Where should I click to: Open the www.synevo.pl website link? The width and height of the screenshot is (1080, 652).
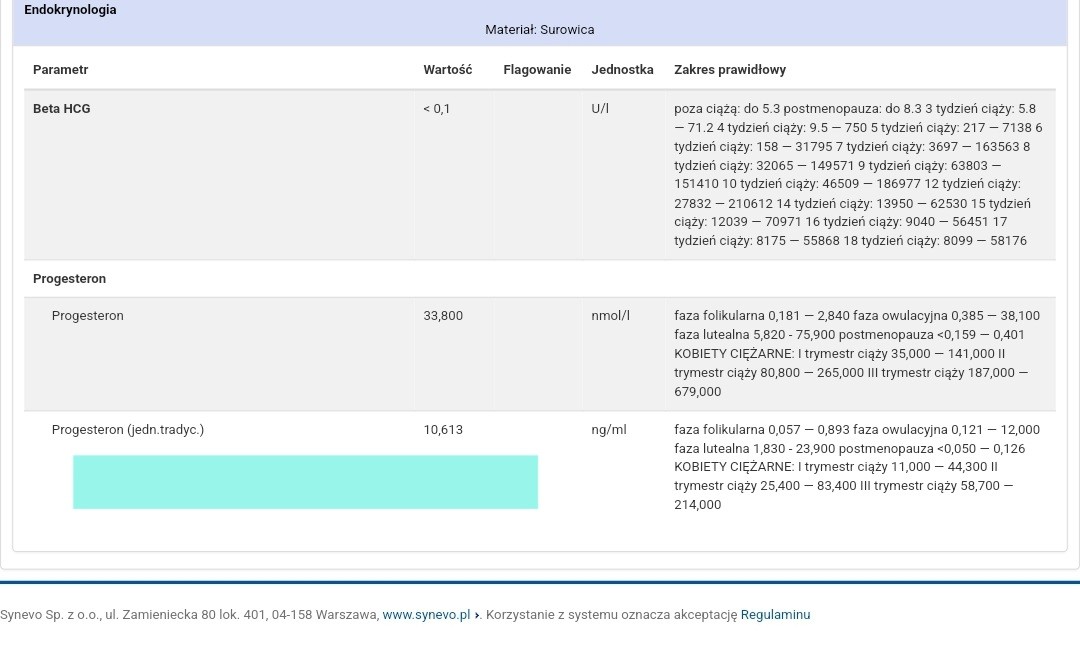pos(425,615)
